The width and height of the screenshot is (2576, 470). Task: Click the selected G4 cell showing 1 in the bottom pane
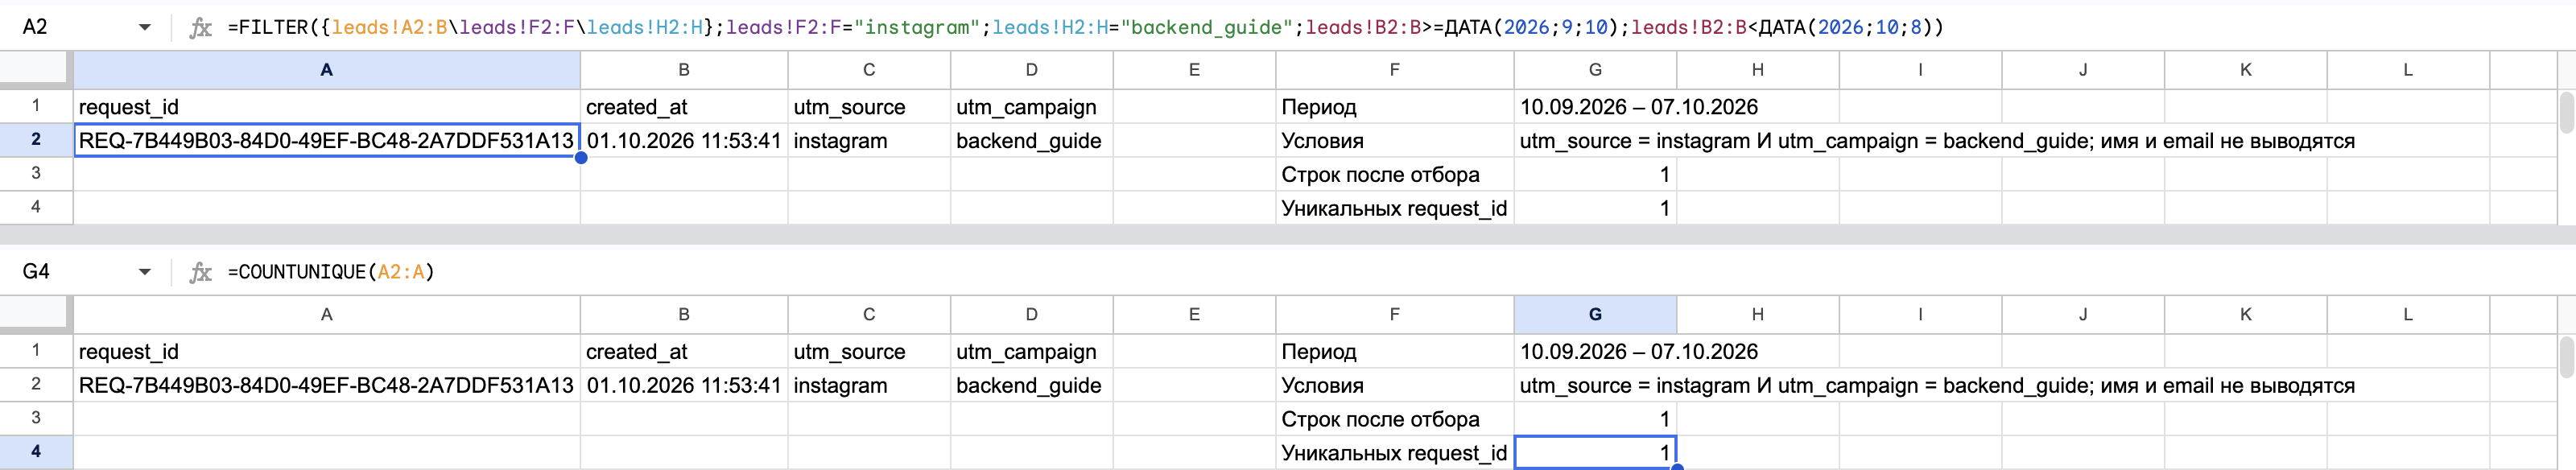[1595, 453]
